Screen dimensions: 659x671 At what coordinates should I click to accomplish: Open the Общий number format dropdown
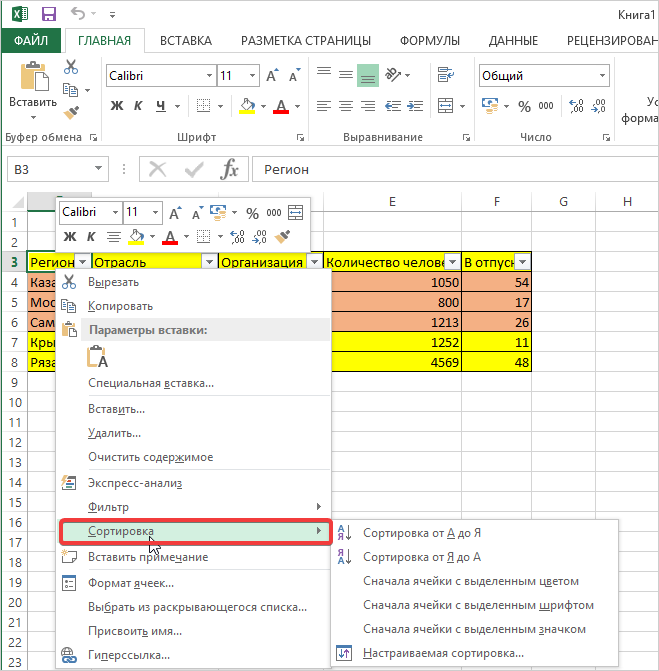coord(602,76)
